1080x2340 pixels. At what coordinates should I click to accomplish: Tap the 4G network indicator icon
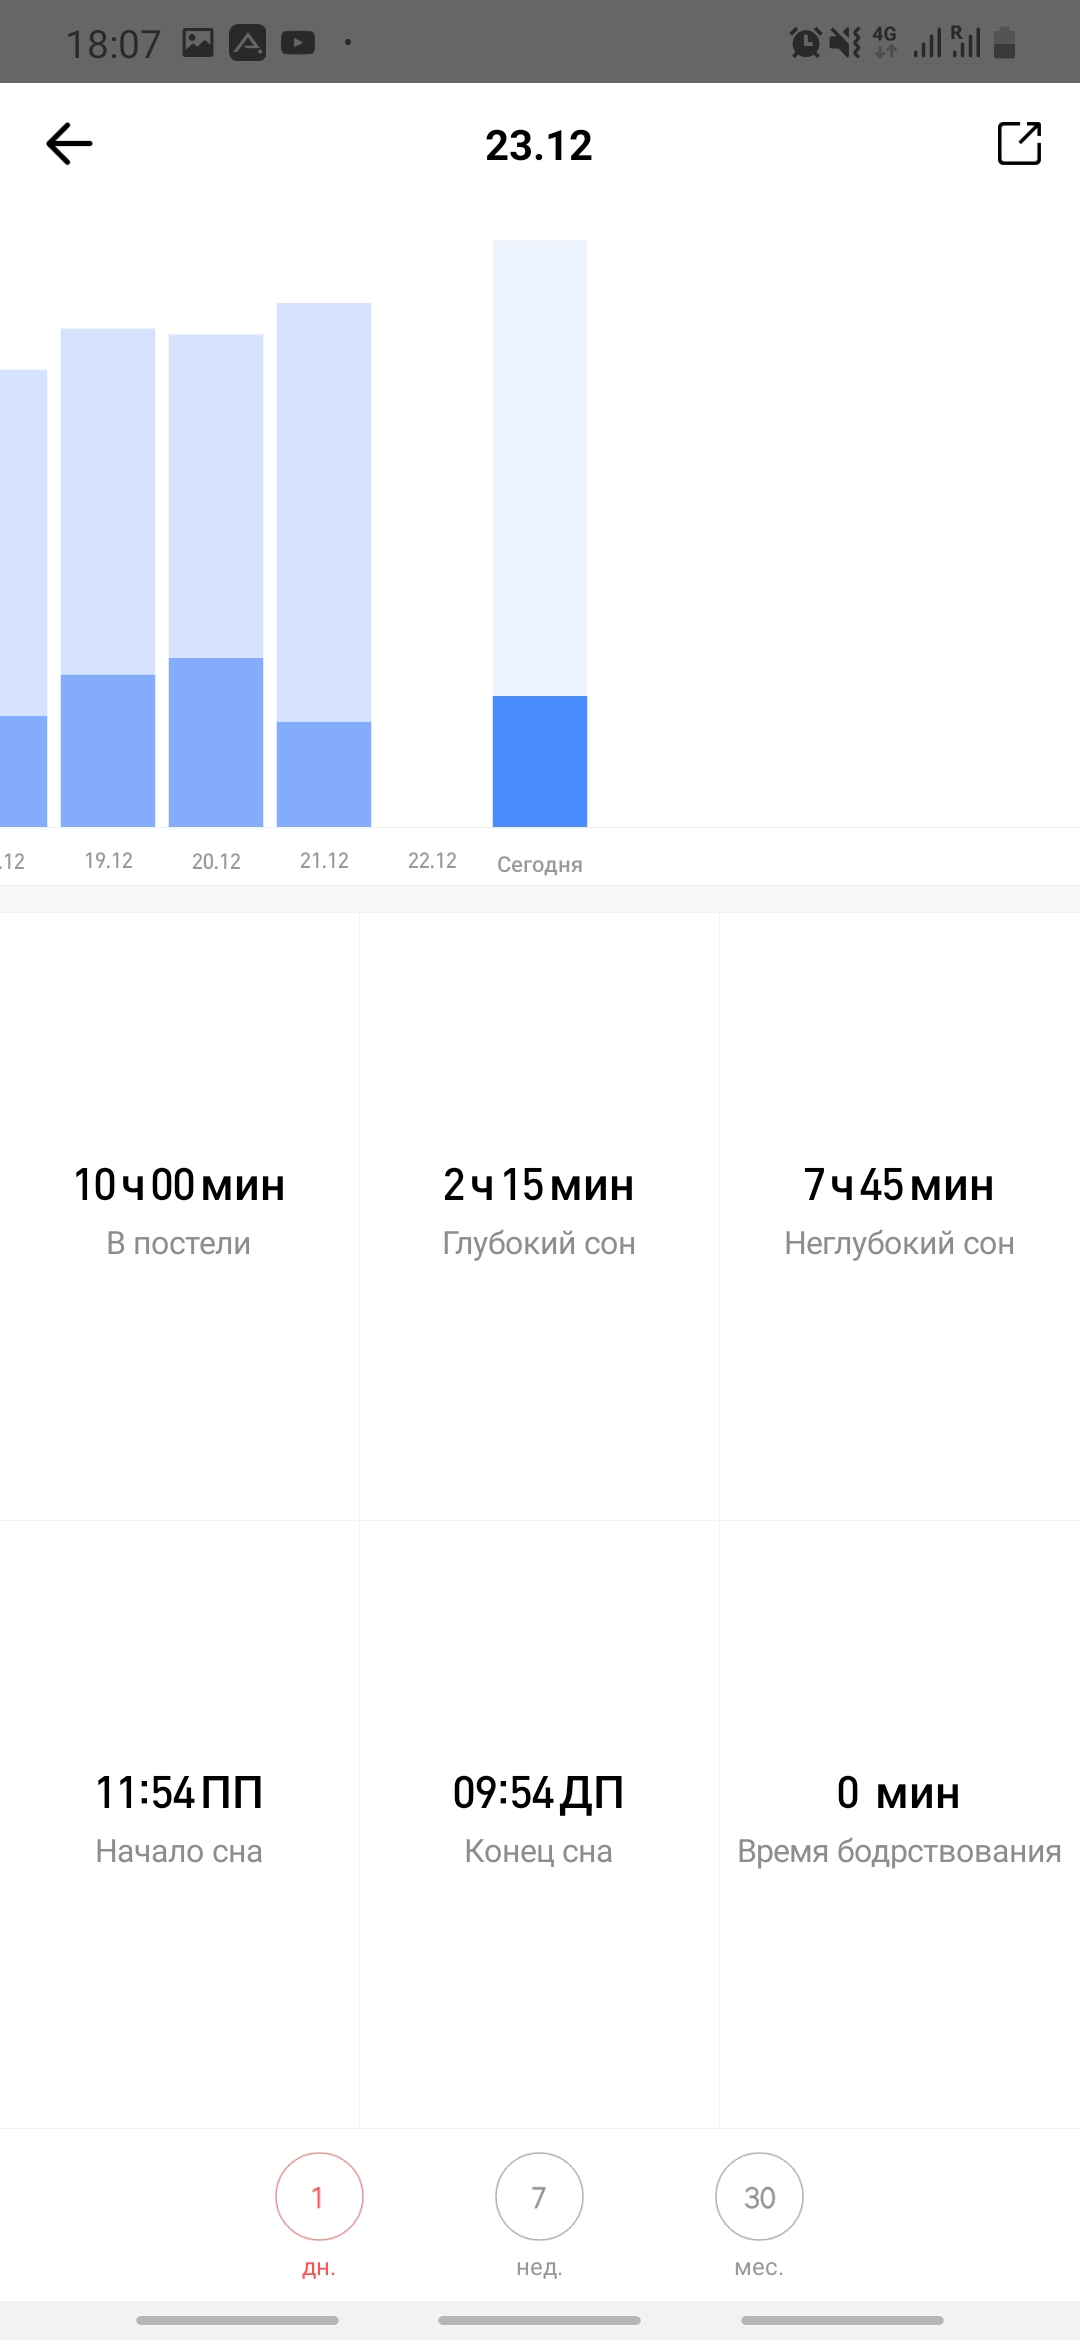pyautogui.click(x=885, y=43)
